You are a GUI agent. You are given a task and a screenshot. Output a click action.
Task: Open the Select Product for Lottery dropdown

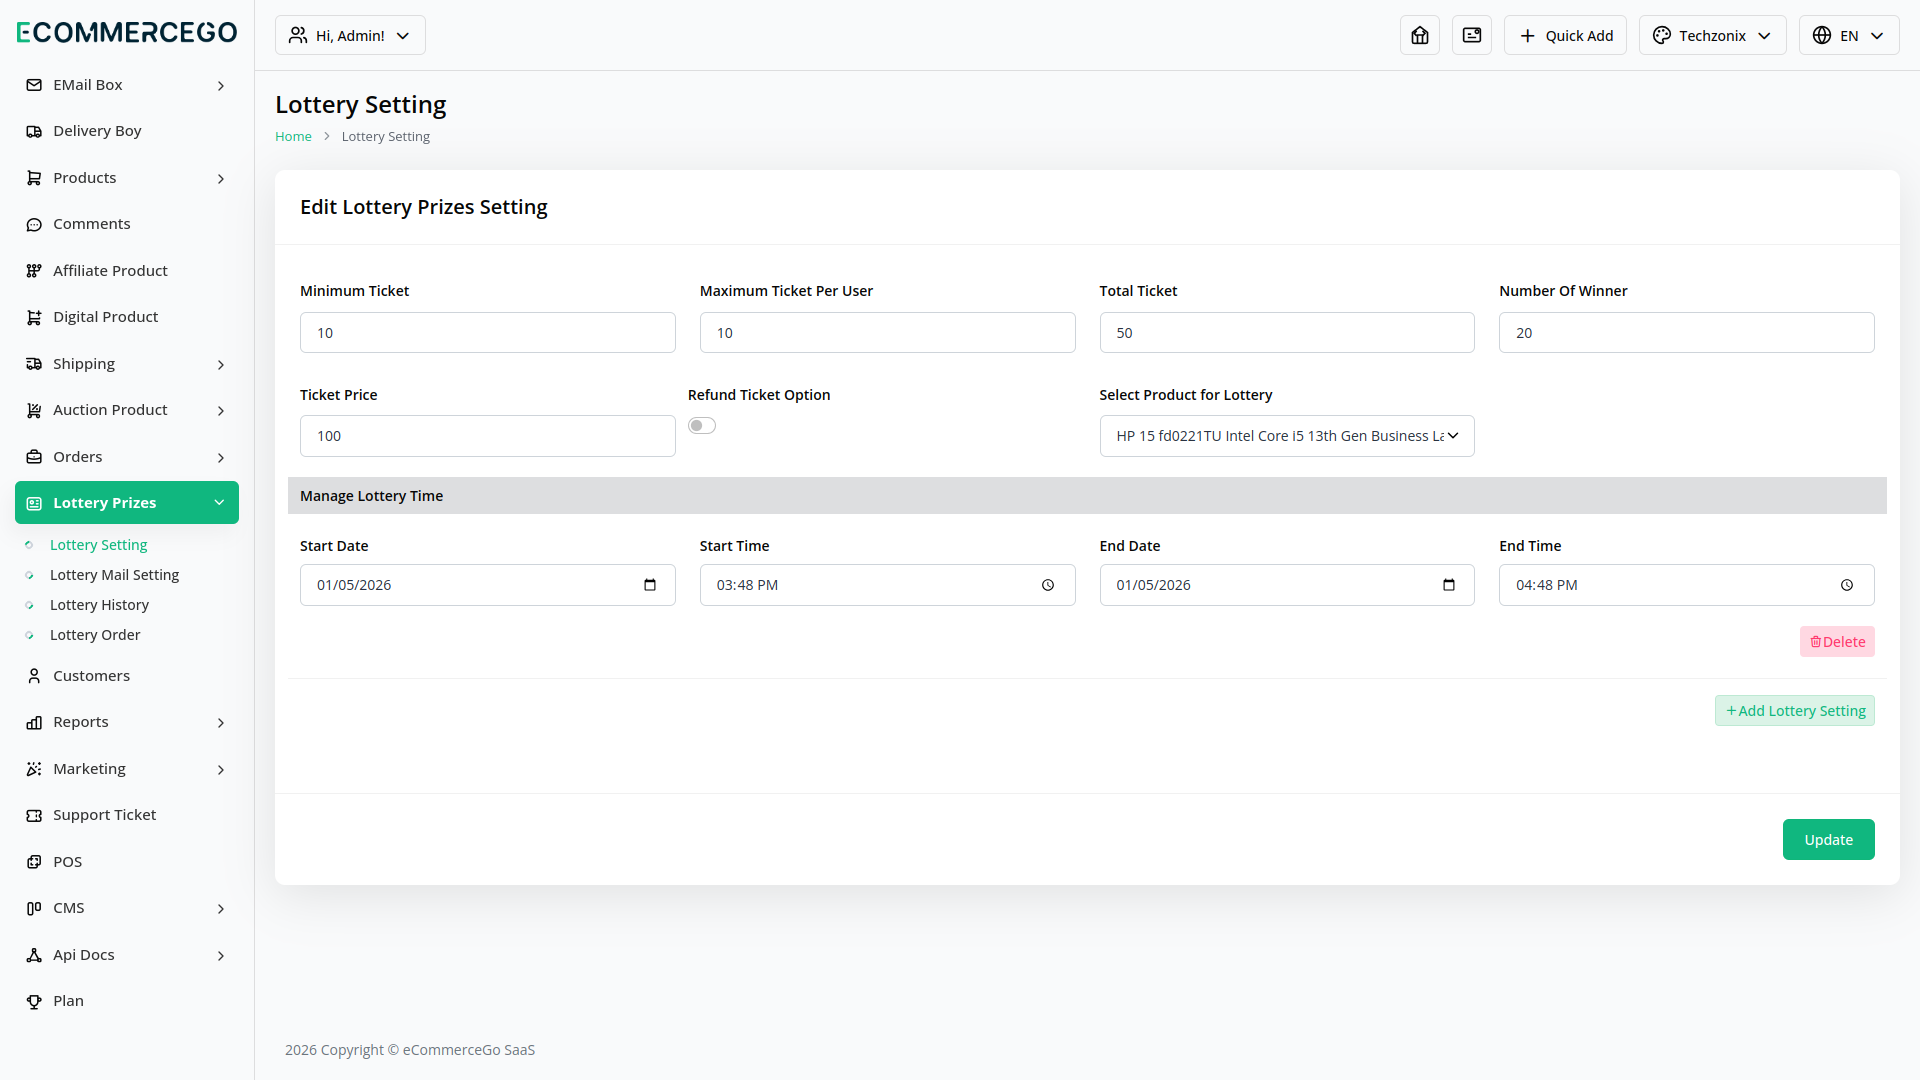pos(1287,436)
